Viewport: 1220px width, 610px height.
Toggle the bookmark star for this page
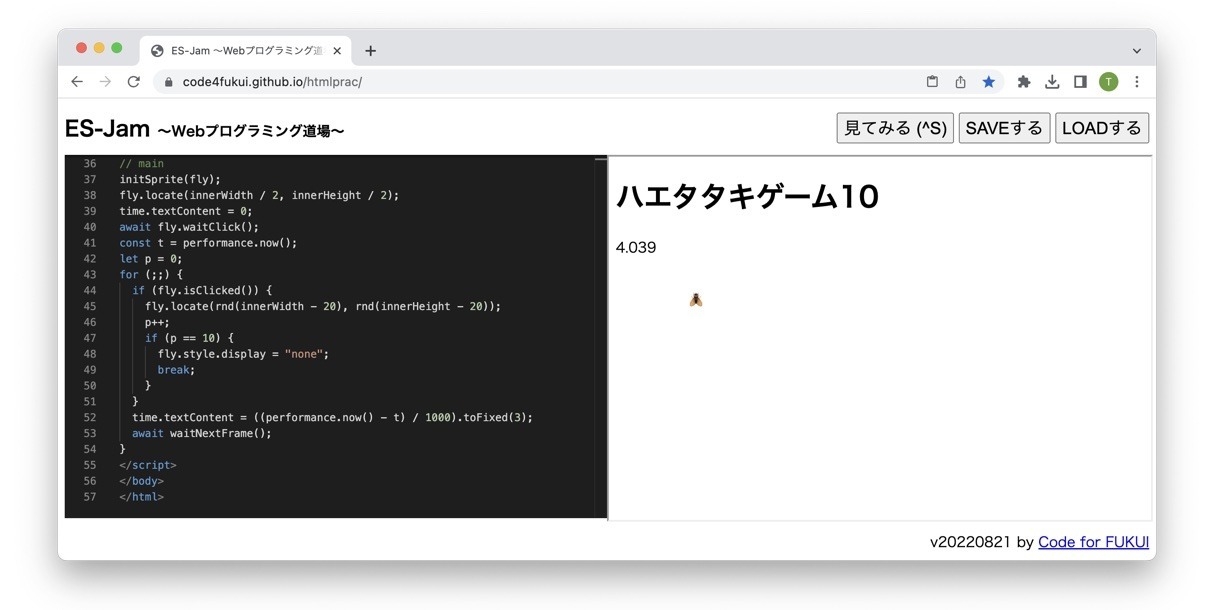[988, 81]
